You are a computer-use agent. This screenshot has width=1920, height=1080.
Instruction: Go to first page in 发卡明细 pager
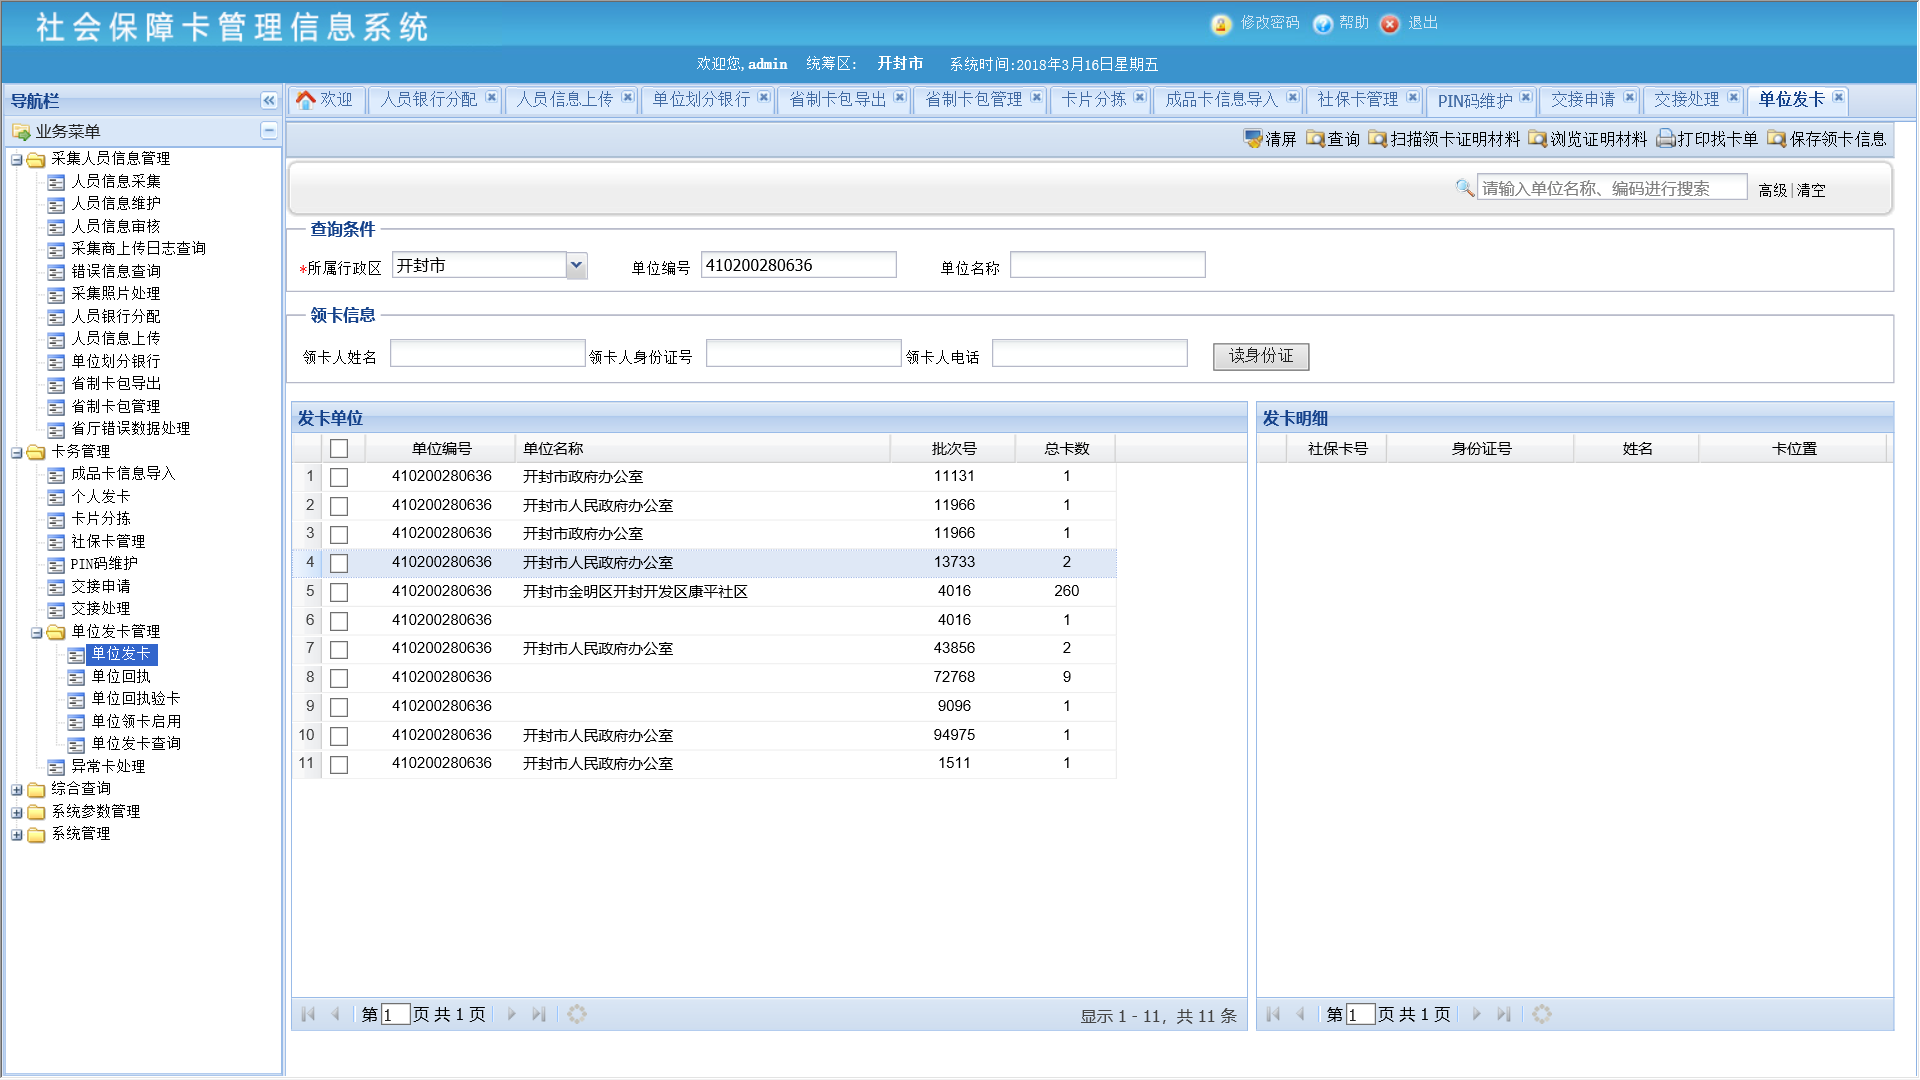(1273, 1014)
